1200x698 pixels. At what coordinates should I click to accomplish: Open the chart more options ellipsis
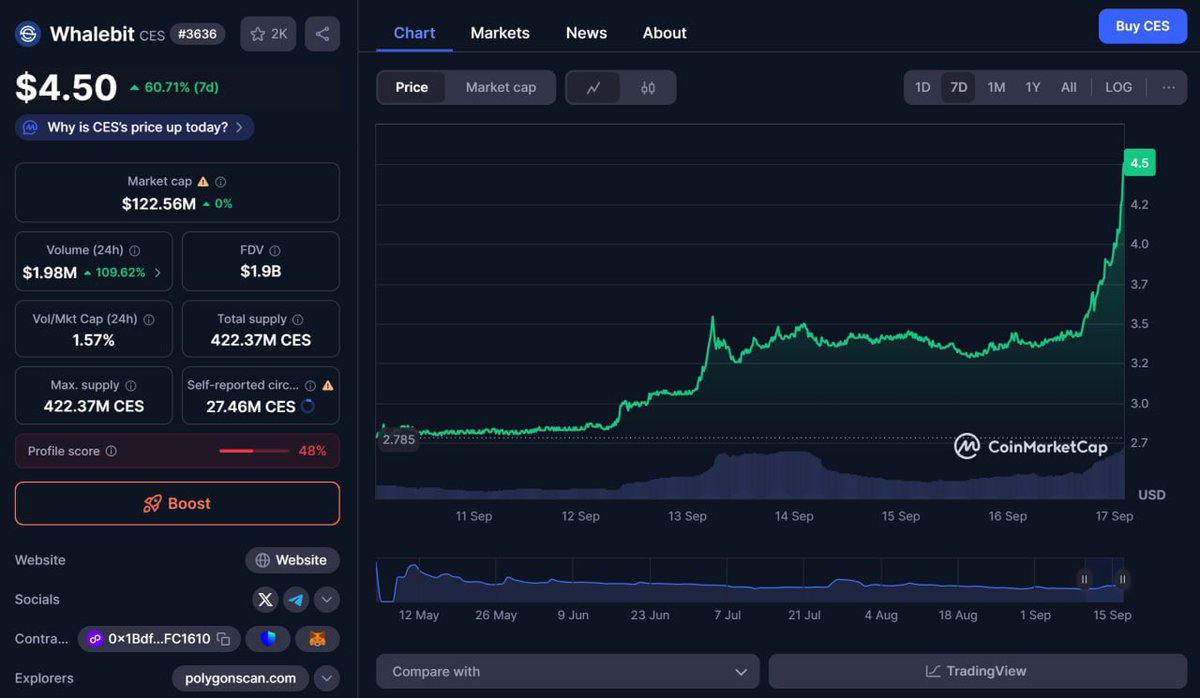[x=1169, y=87]
